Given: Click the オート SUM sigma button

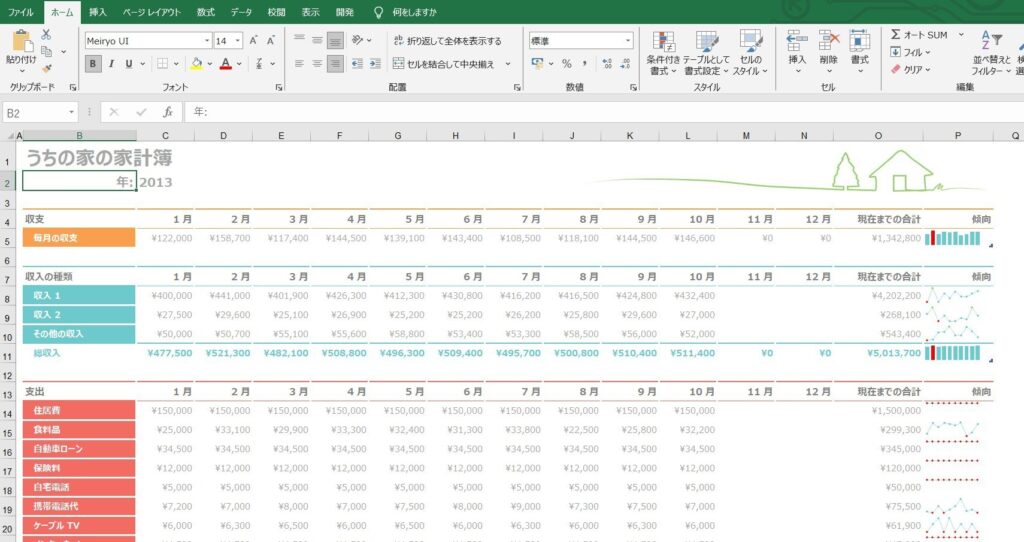Looking at the screenshot, I should 919,35.
